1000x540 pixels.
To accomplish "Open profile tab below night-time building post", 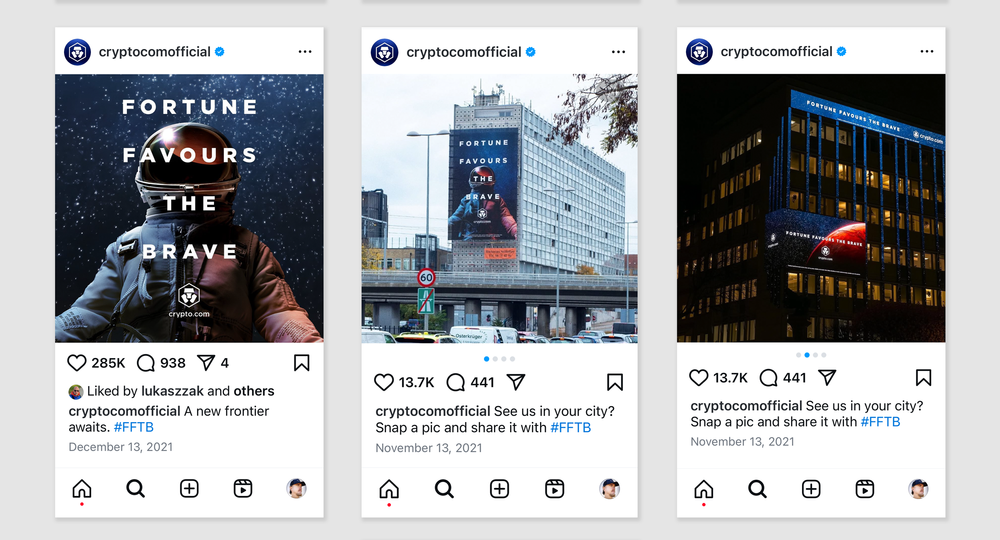I will click(x=918, y=489).
